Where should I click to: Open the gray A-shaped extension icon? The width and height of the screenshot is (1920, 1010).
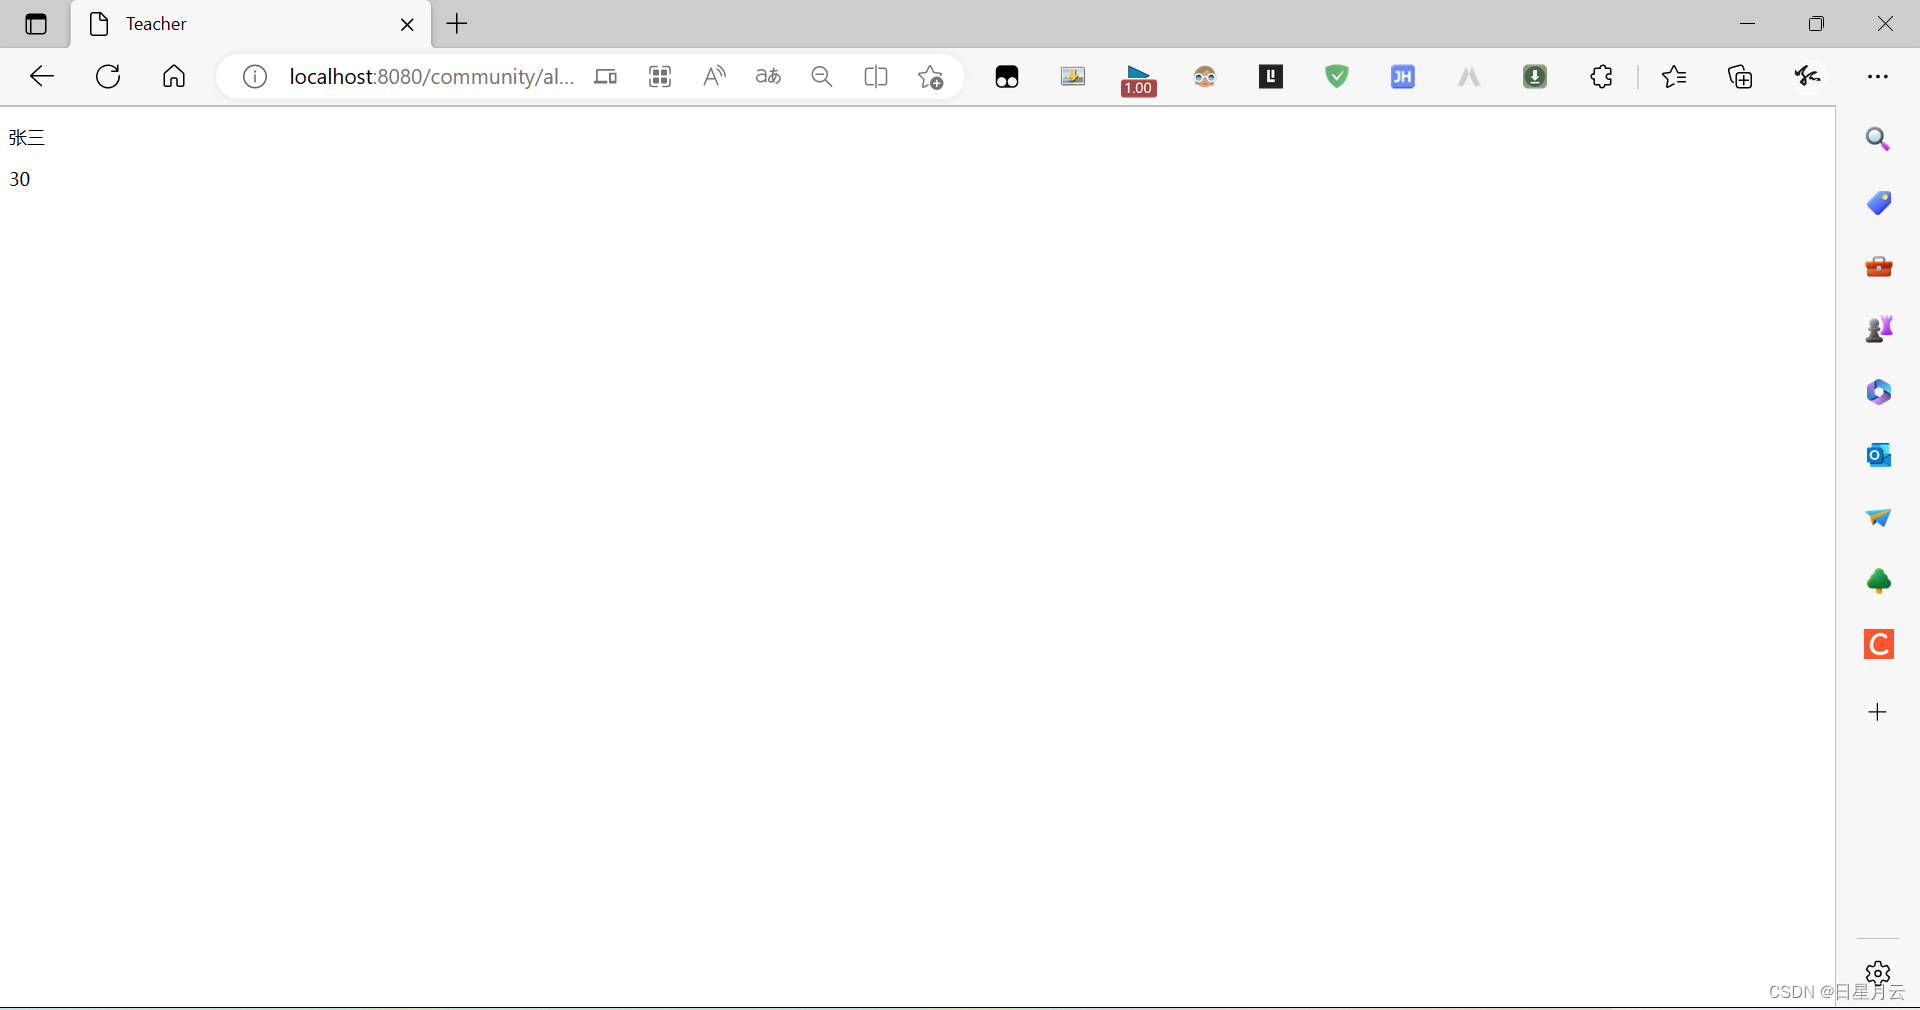click(1469, 77)
